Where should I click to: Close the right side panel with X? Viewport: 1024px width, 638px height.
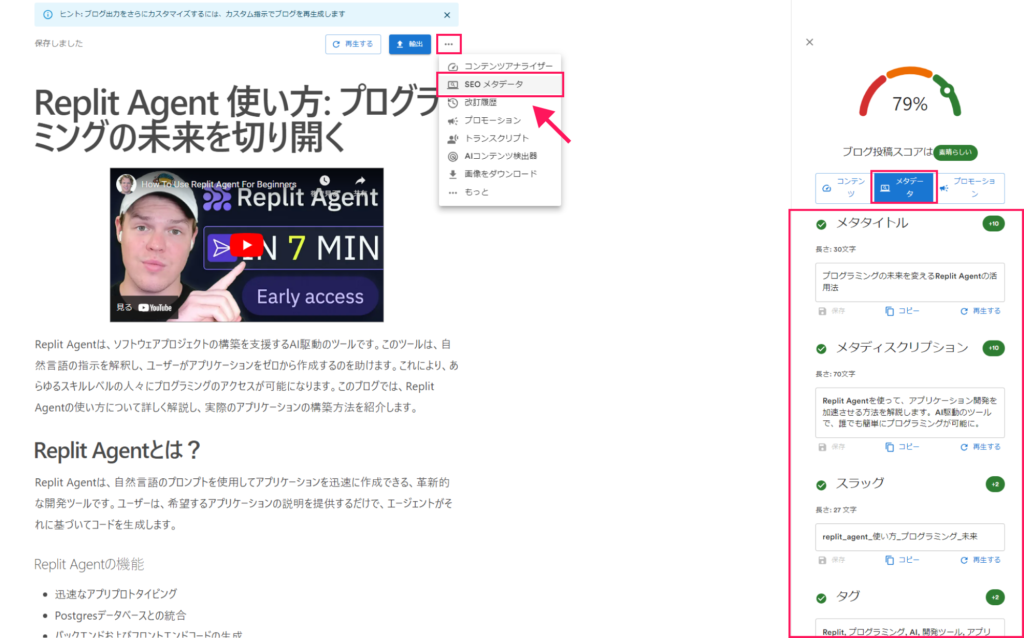(810, 42)
